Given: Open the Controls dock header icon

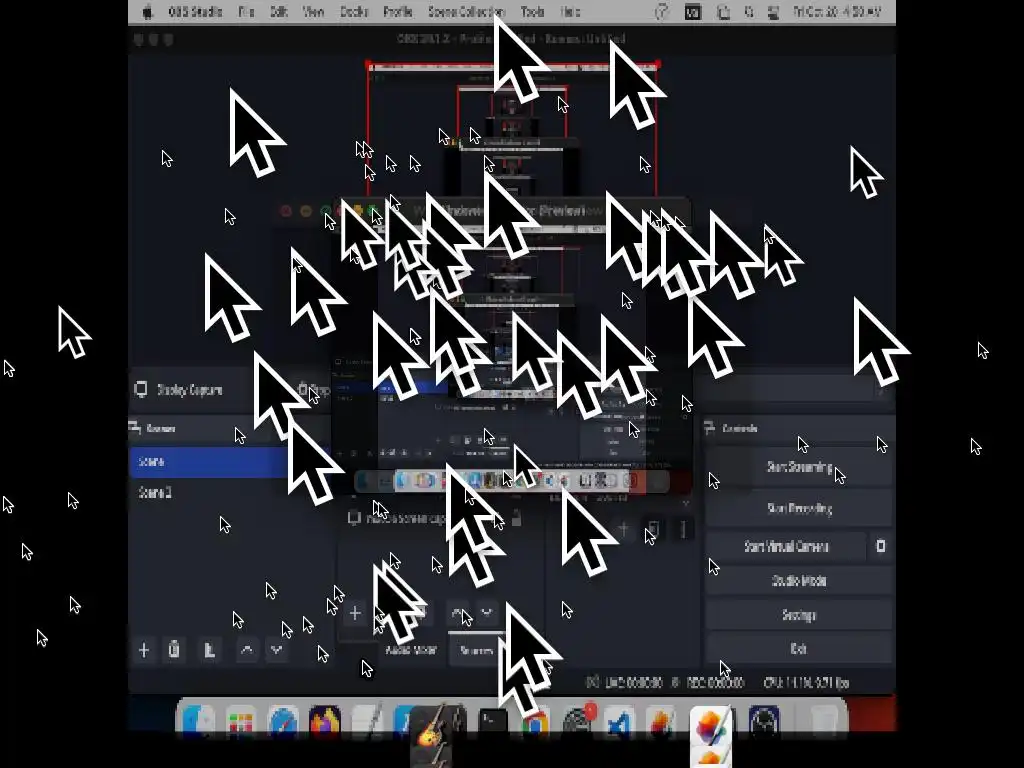Looking at the screenshot, I should point(710,428).
